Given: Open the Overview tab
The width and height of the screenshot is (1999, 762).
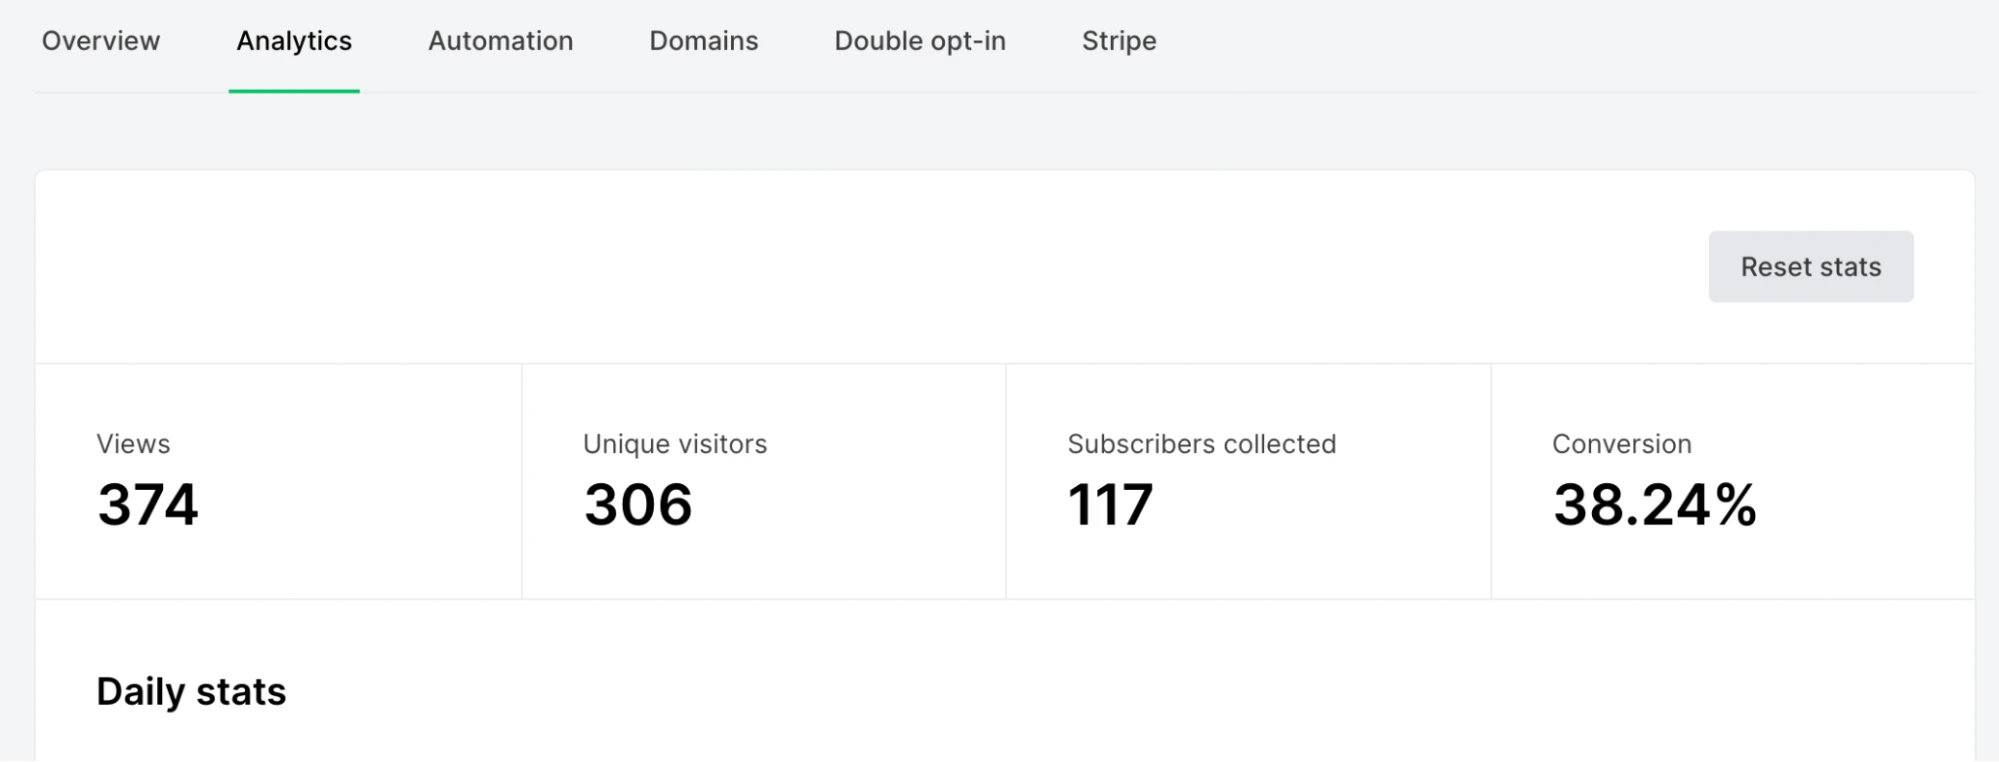Looking at the screenshot, I should 101,41.
